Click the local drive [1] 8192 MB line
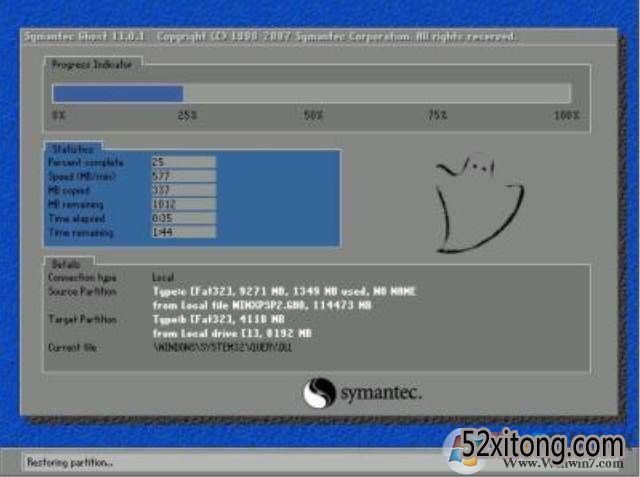The height and width of the screenshot is (477, 640). (232, 333)
